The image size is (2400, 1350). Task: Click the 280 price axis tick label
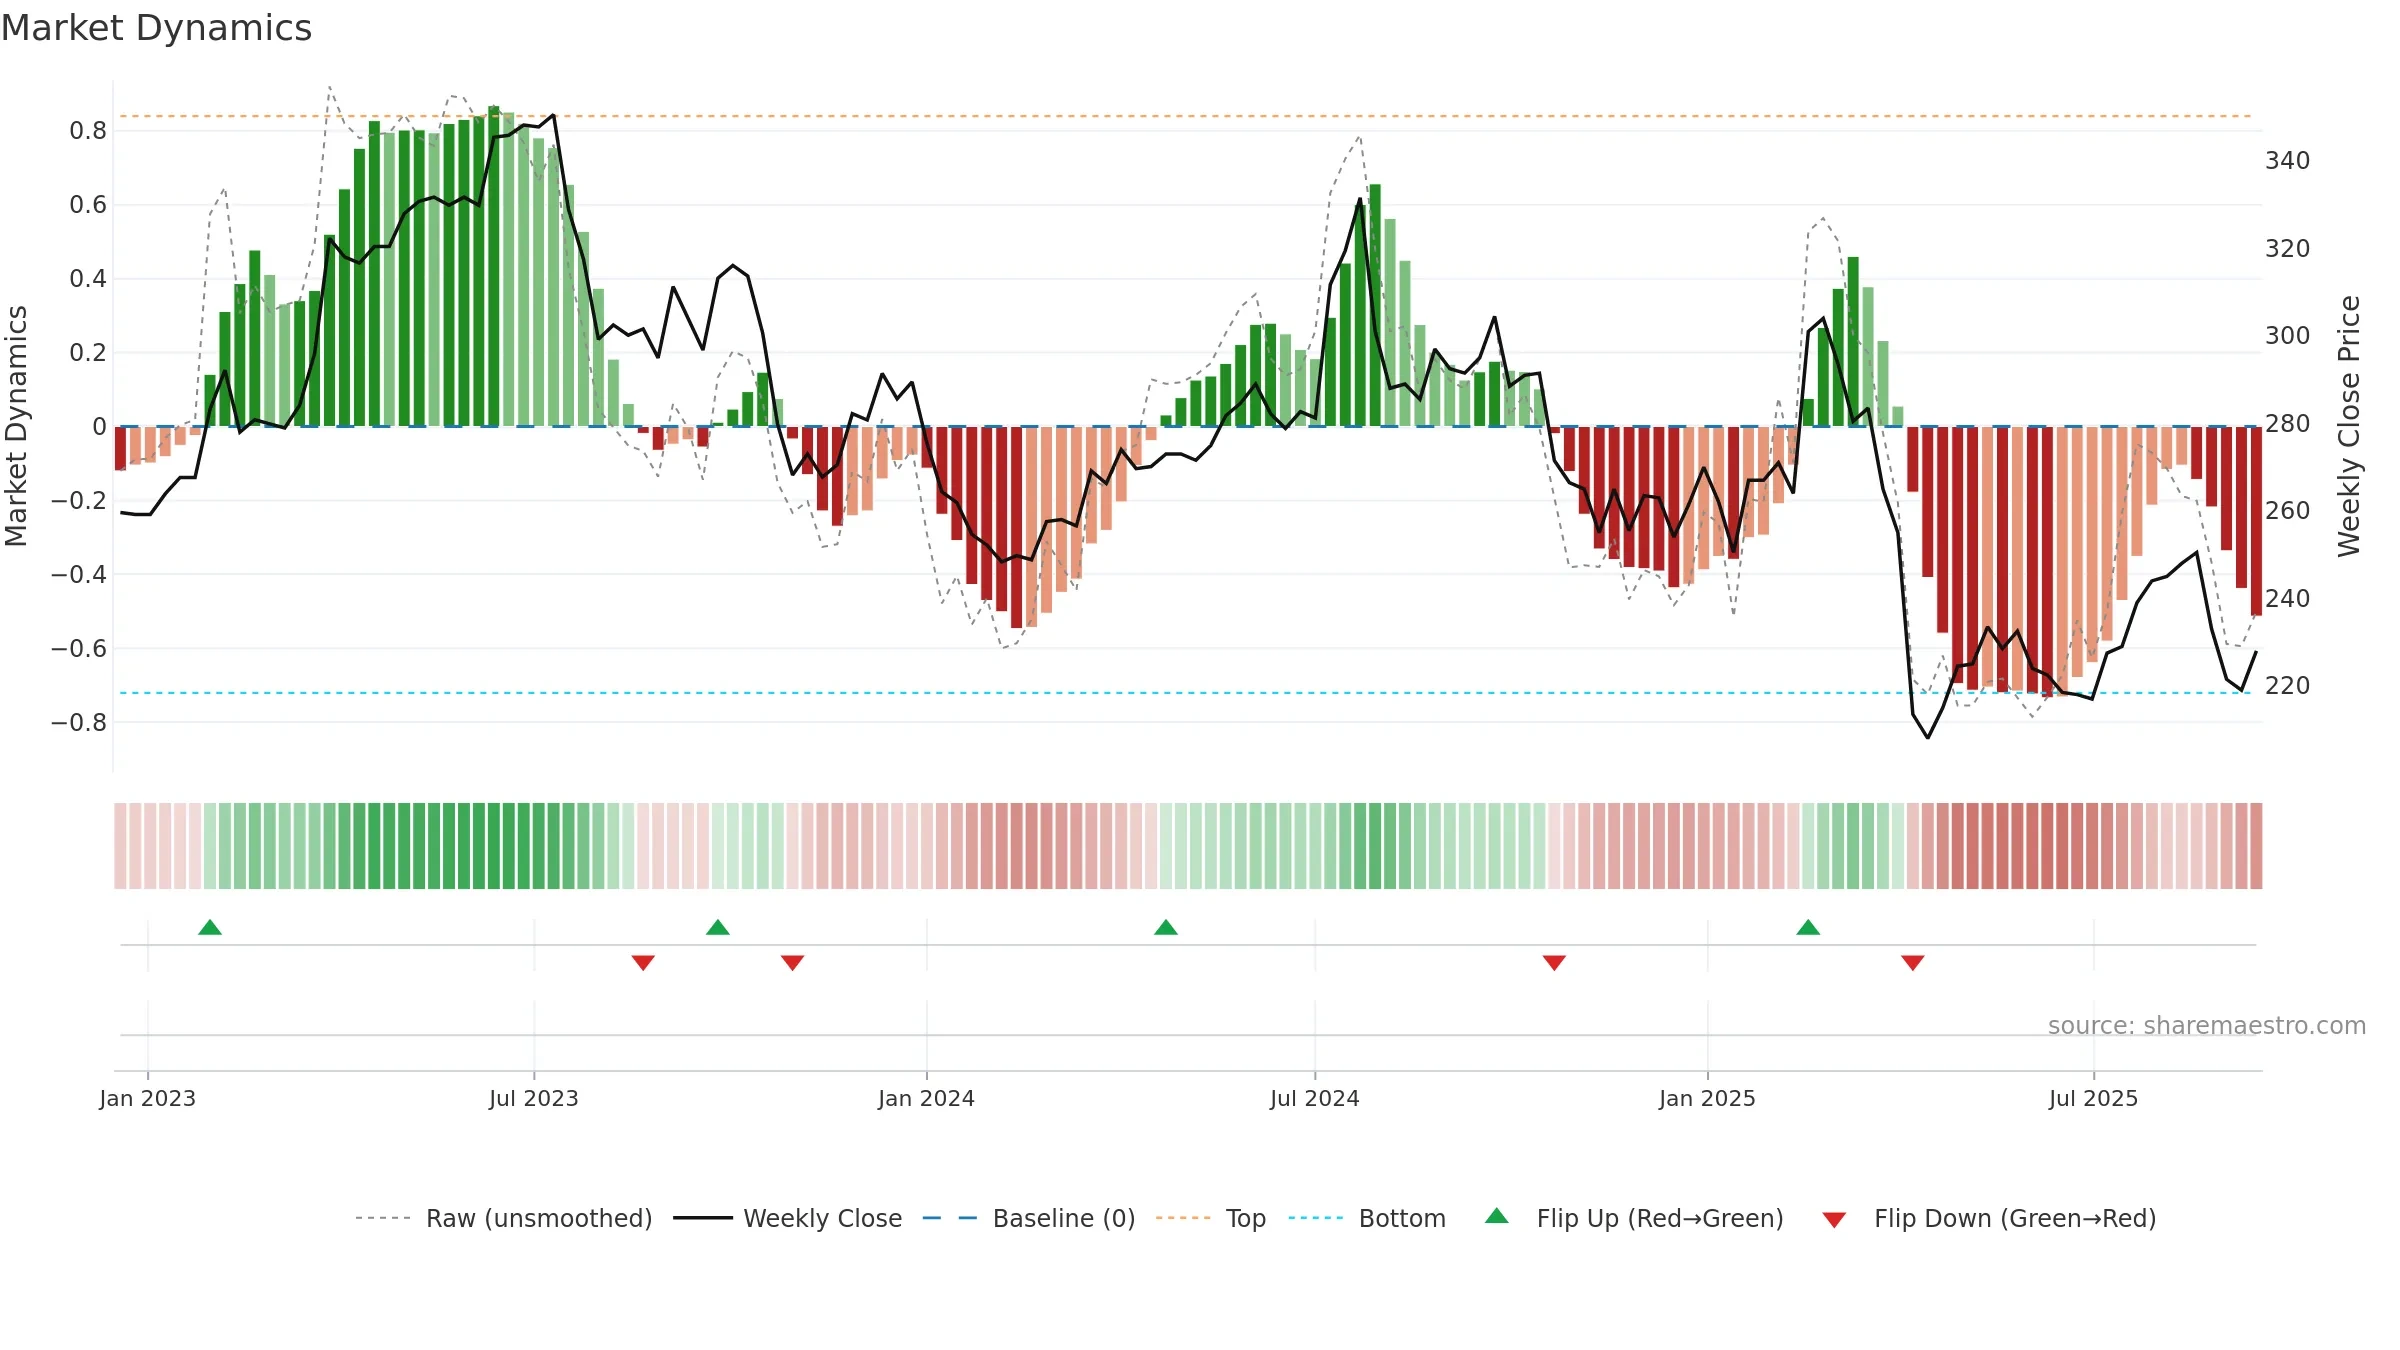coord(2288,423)
